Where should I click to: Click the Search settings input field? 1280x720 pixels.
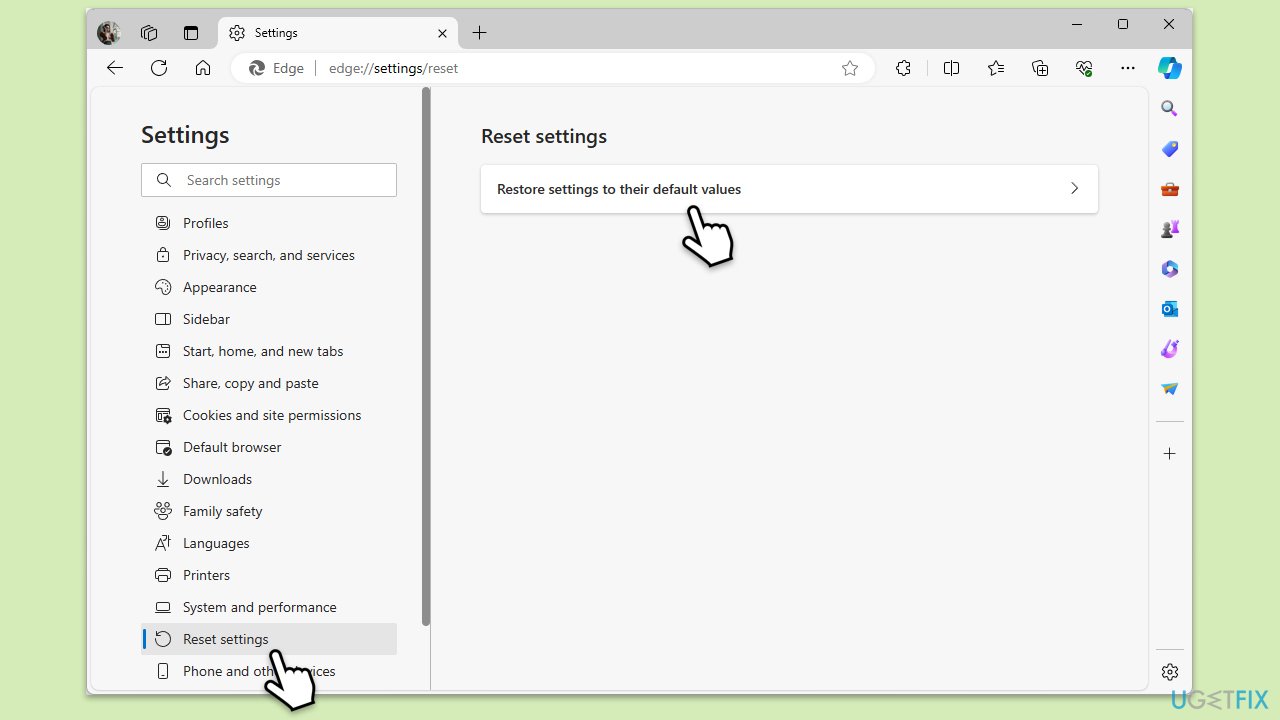point(269,180)
